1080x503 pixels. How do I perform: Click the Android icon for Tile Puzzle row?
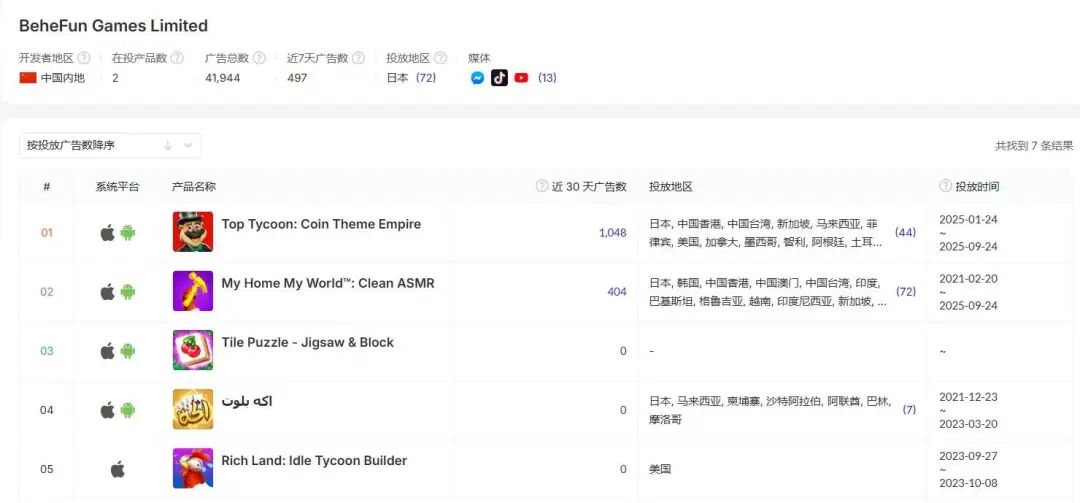pyautogui.click(x=128, y=351)
